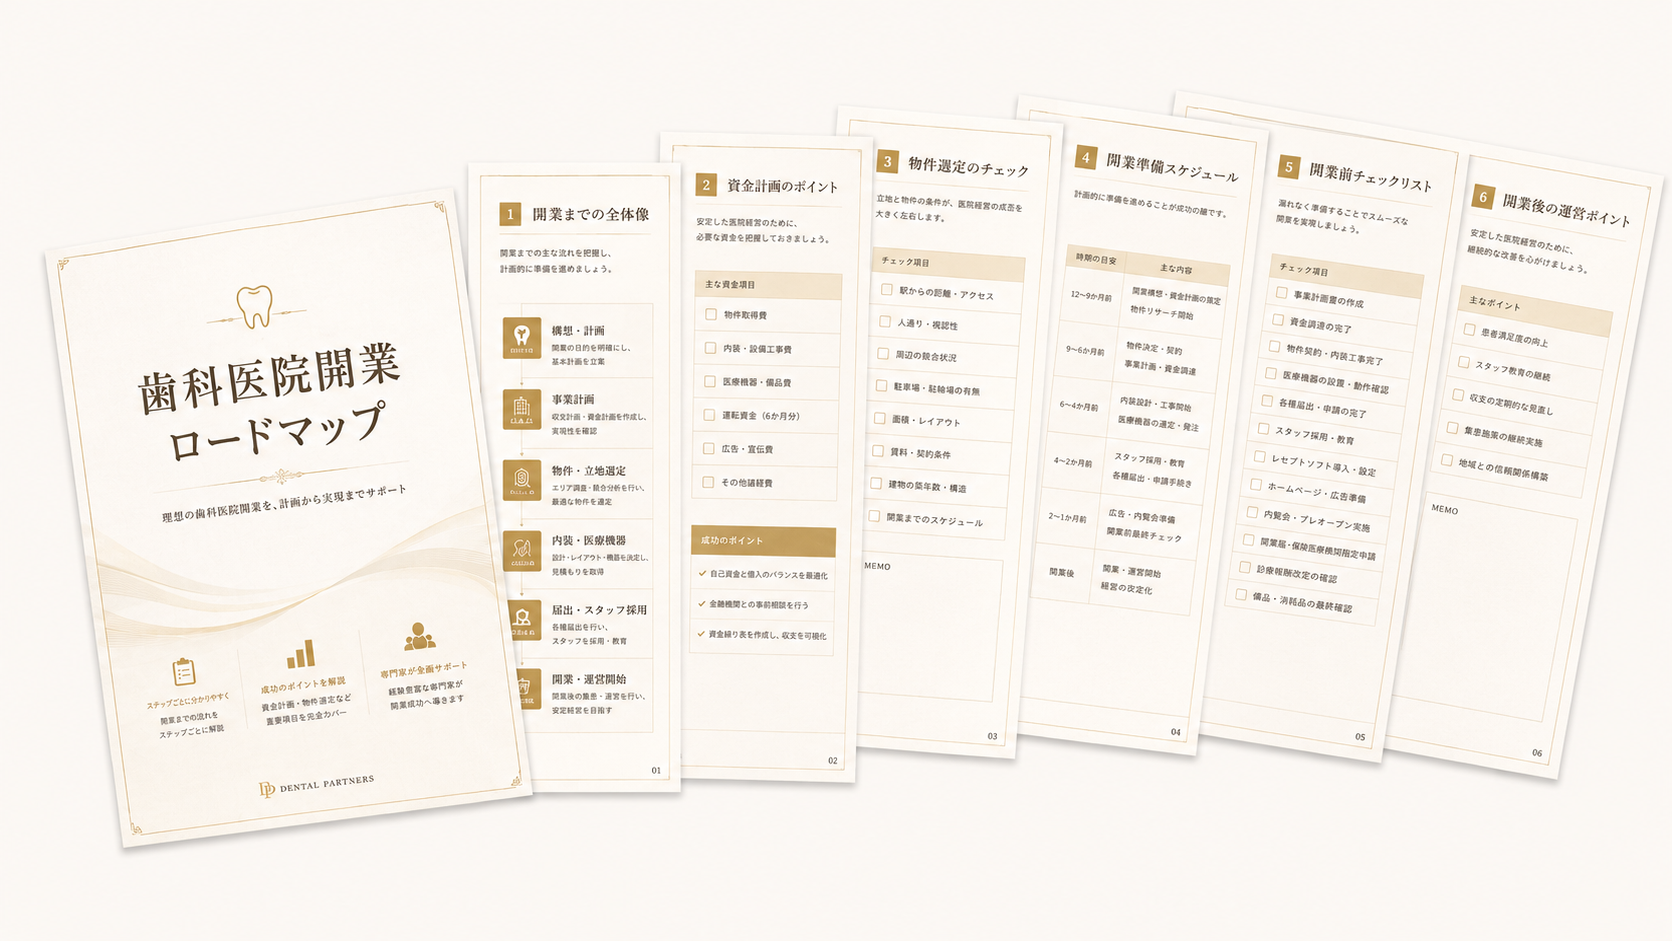The width and height of the screenshot is (1672, 941).
Task: Tick the 運転資金(6か月分) checkbox
Action: pos(709,415)
